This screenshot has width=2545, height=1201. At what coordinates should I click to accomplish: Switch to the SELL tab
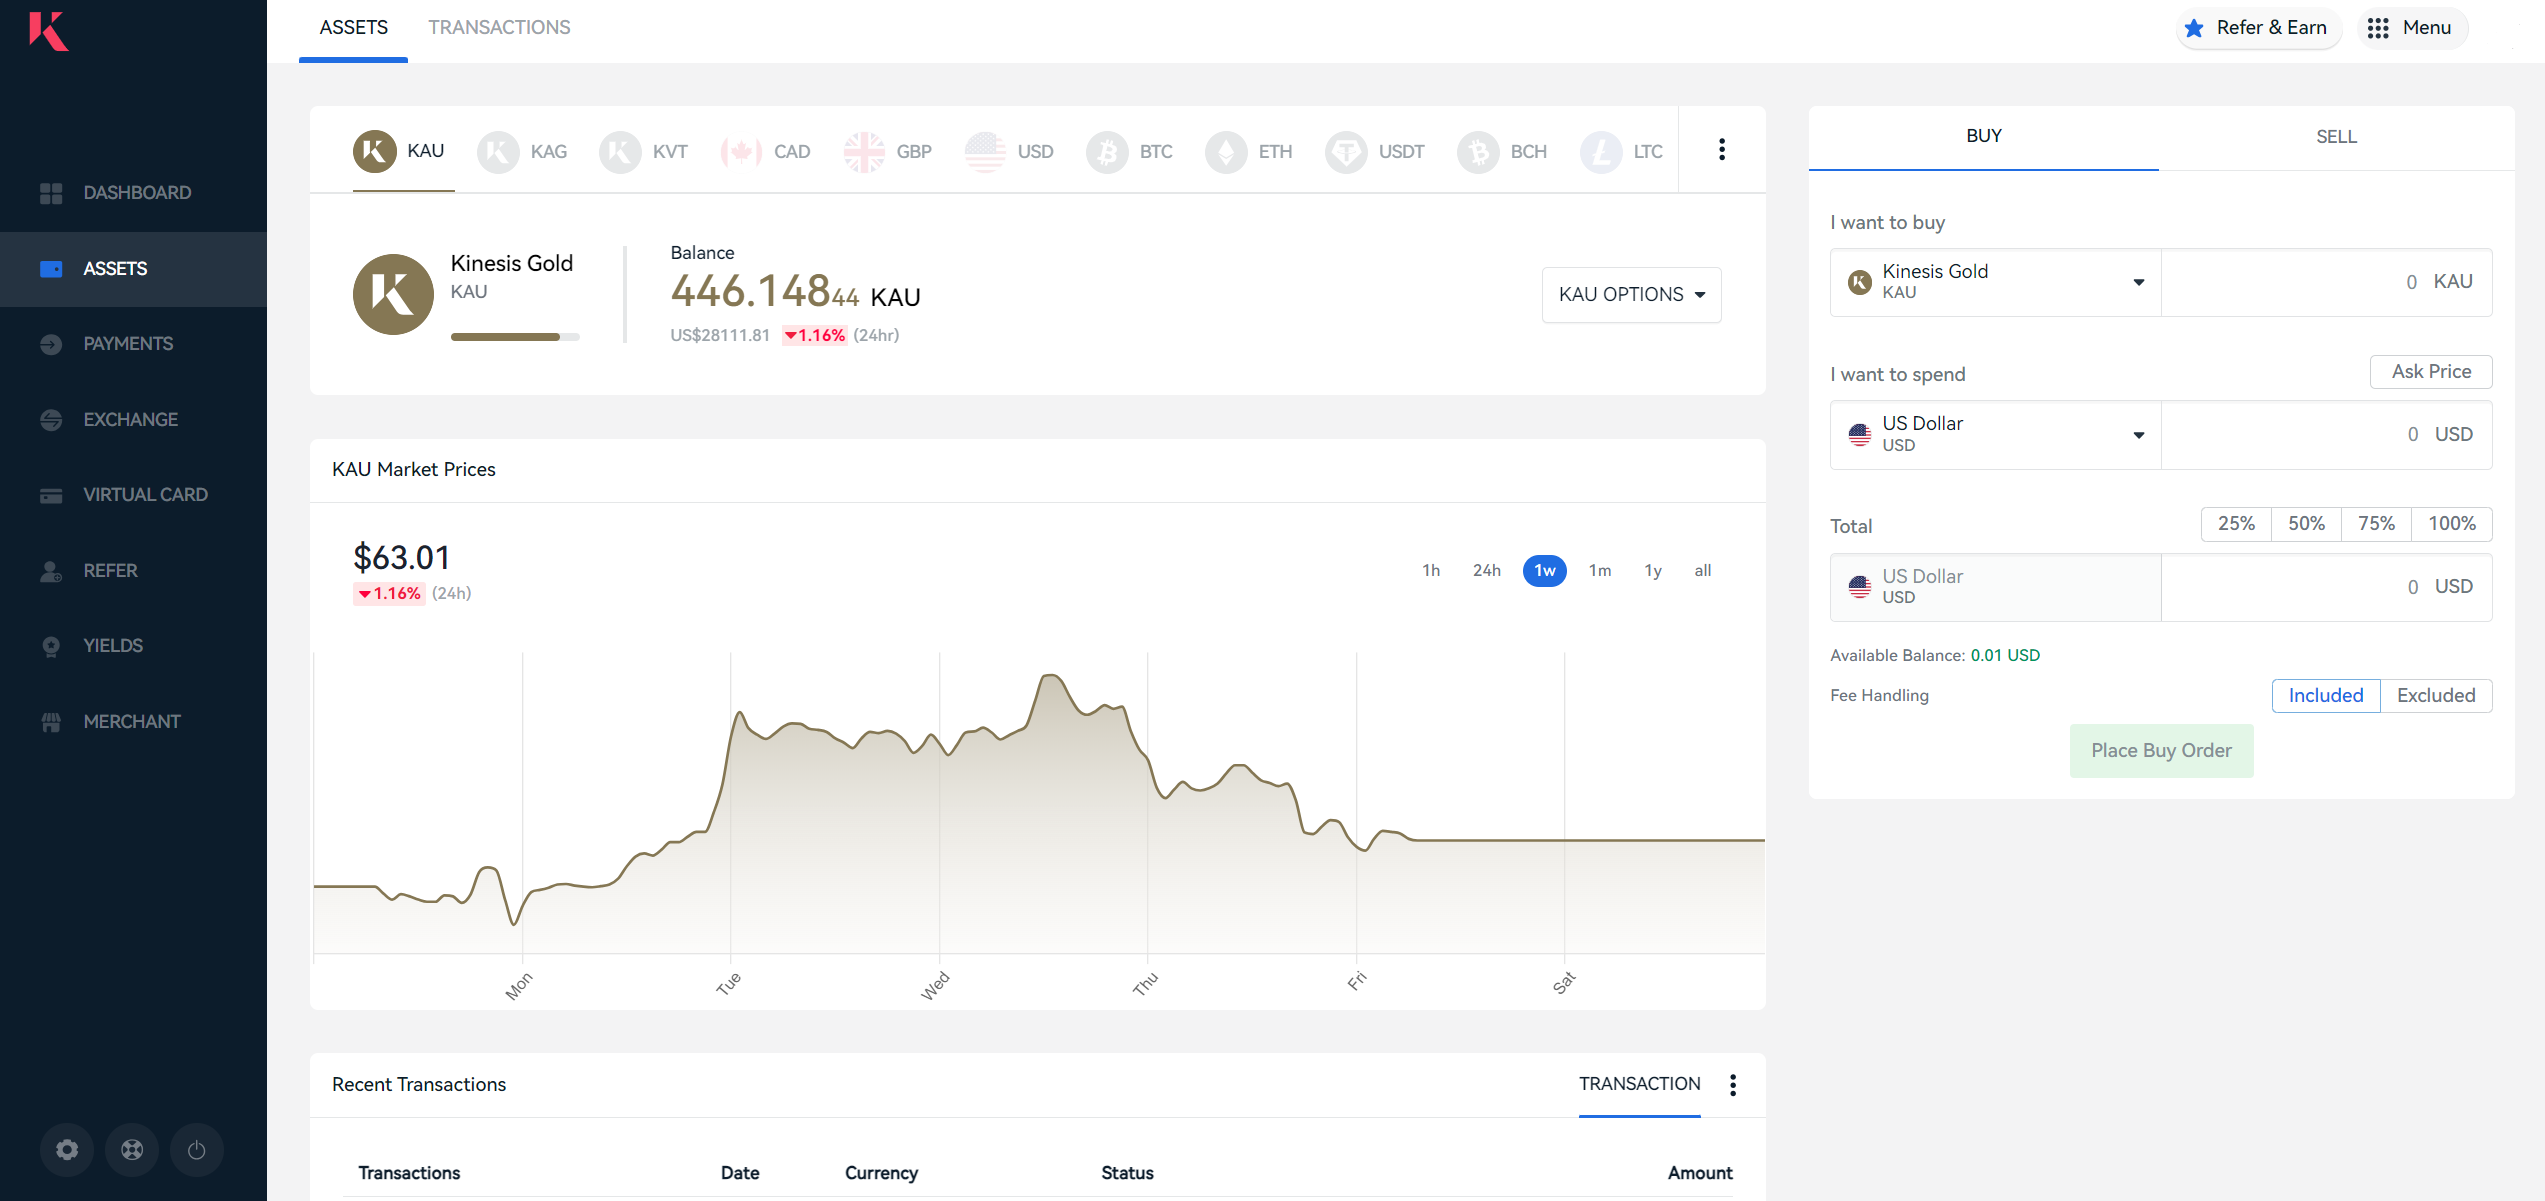(x=2336, y=137)
